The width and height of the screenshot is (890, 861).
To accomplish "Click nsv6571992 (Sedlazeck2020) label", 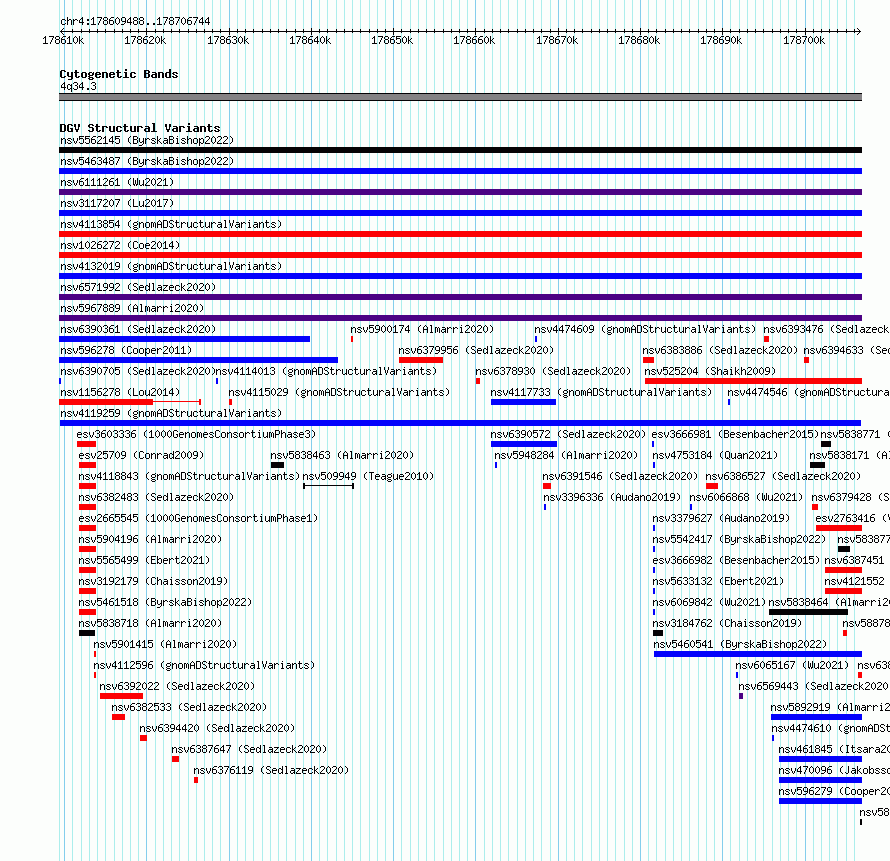I will pyautogui.click(x=138, y=287).
